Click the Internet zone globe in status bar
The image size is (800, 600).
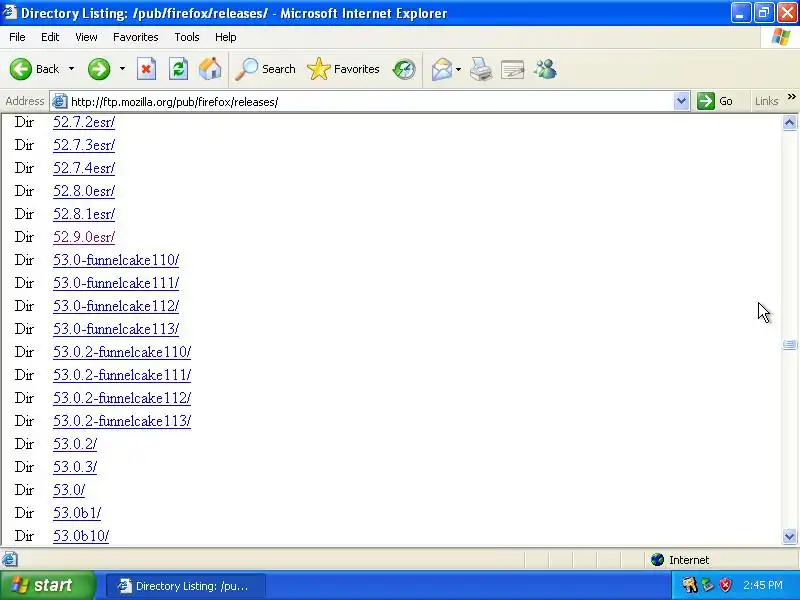[x=657, y=560]
